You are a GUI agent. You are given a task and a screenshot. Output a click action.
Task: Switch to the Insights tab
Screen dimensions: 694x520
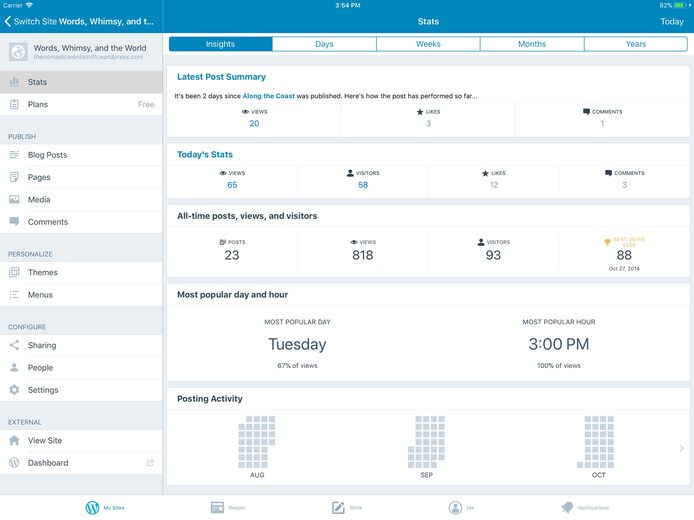tap(220, 44)
